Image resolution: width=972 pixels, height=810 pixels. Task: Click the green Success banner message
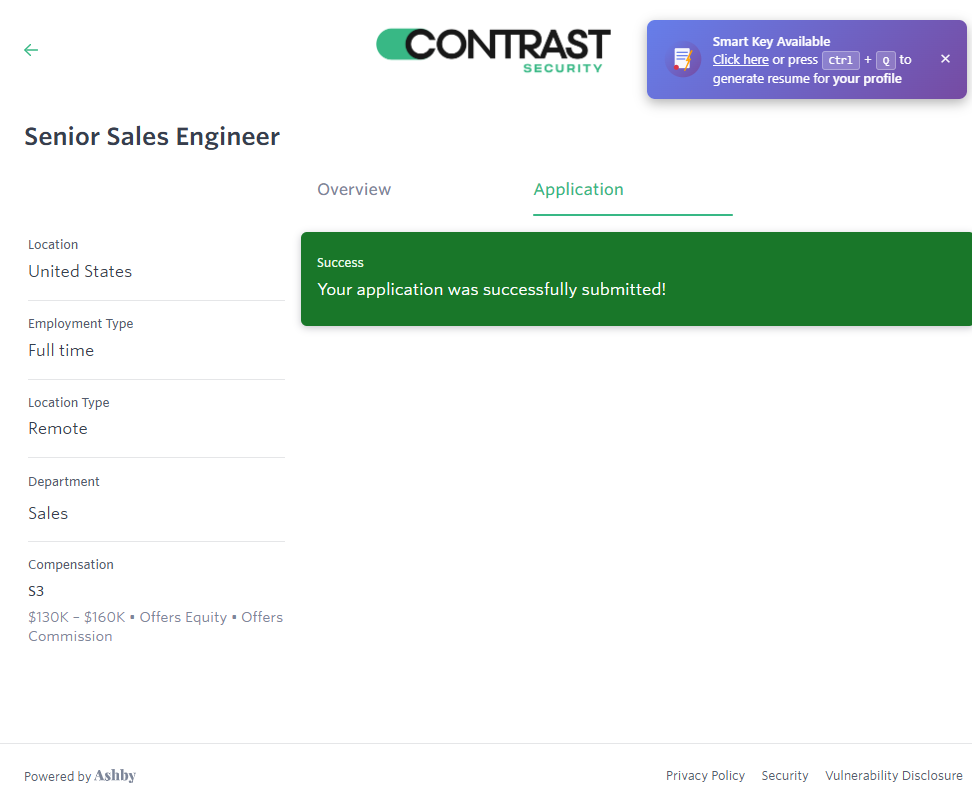[x=491, y=290]
